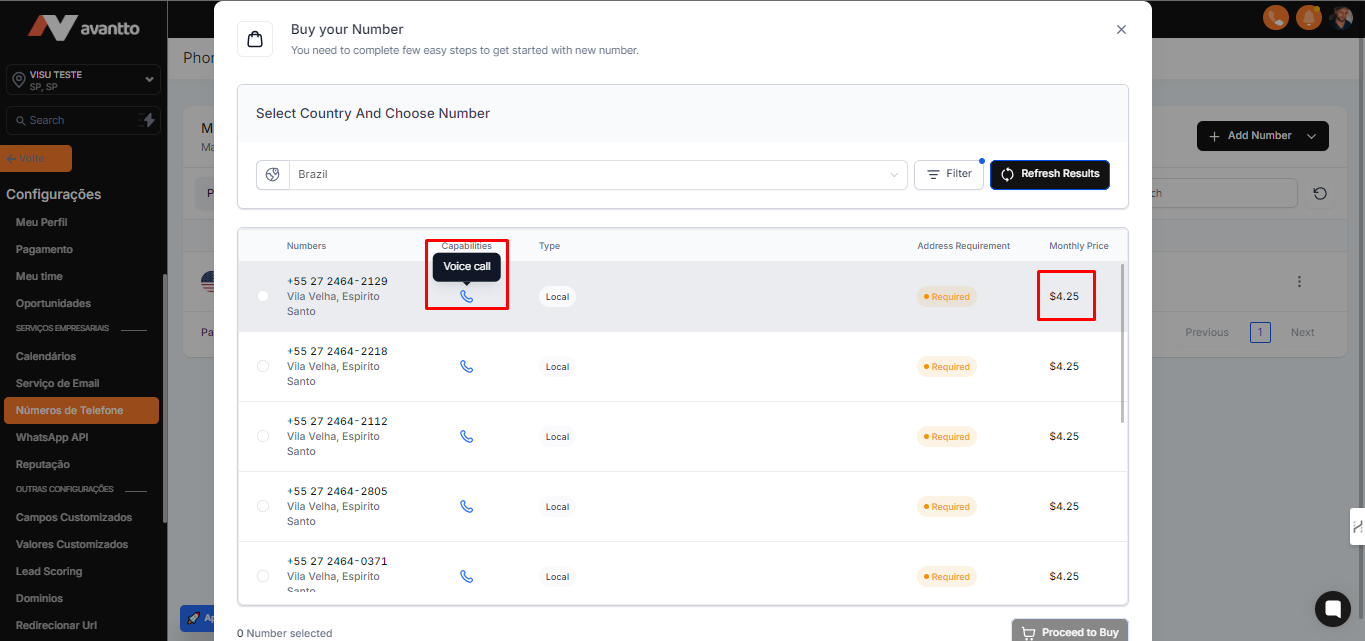Select radio button for +55 27 2464-2218
Screen dimensions: 1365x641
tap(263, 366)
